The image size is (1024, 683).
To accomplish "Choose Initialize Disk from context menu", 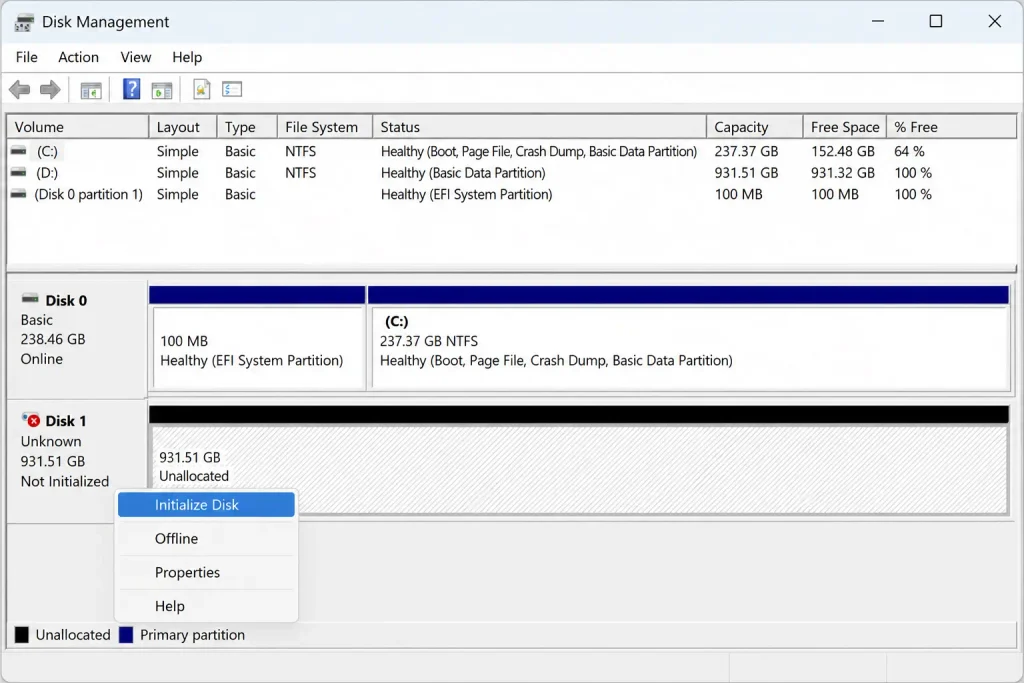I will pos(206,505).
